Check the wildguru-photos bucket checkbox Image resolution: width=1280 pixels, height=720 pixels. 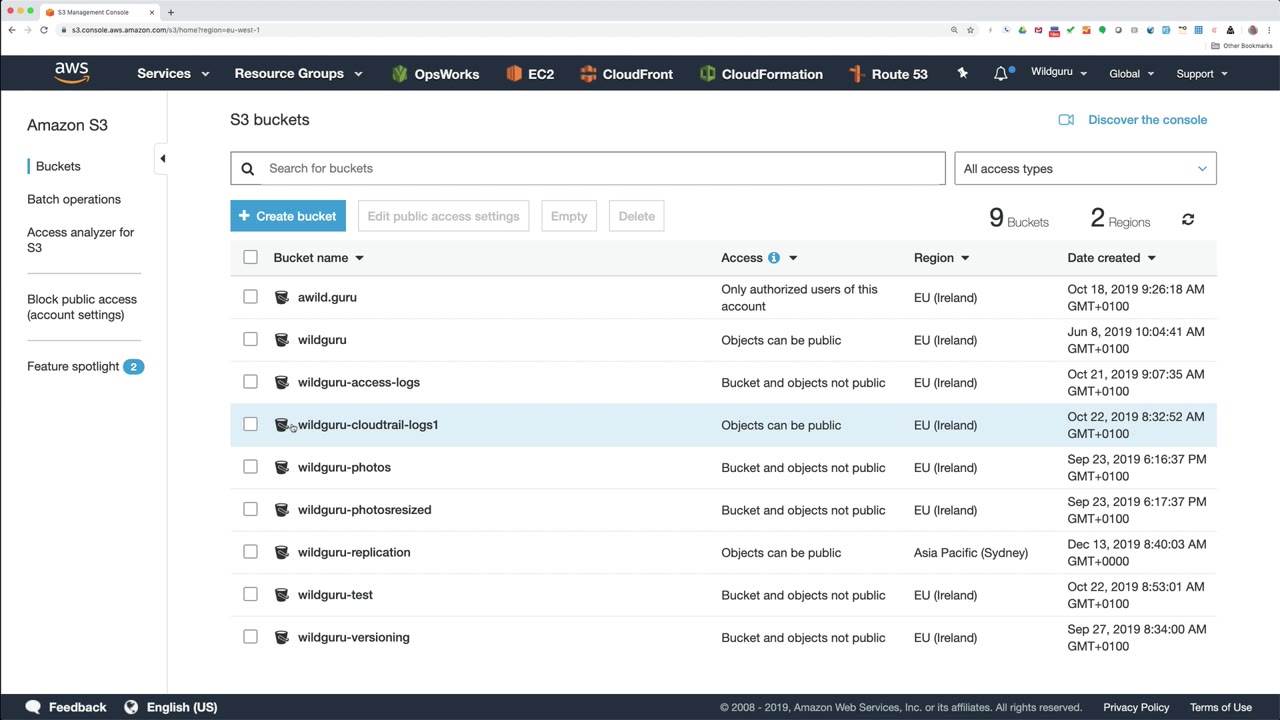(250, 467)
